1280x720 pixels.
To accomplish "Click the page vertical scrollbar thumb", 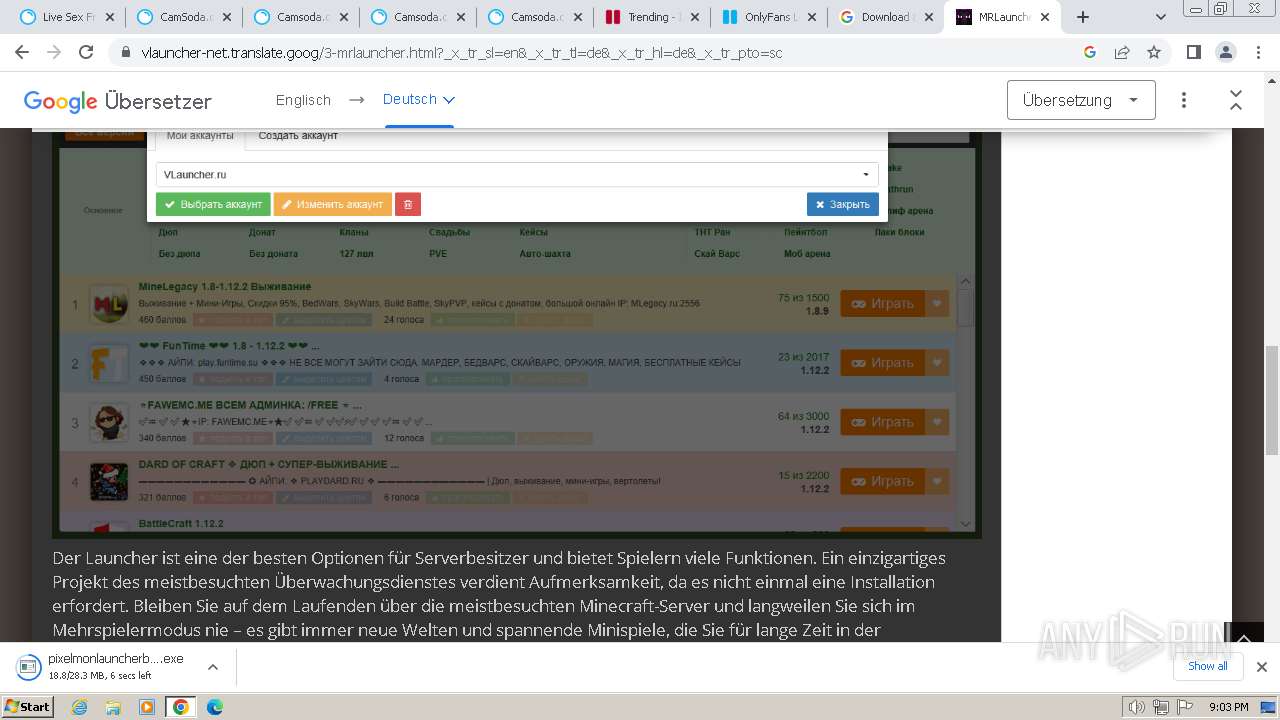I will click(x=1272, y=400).
